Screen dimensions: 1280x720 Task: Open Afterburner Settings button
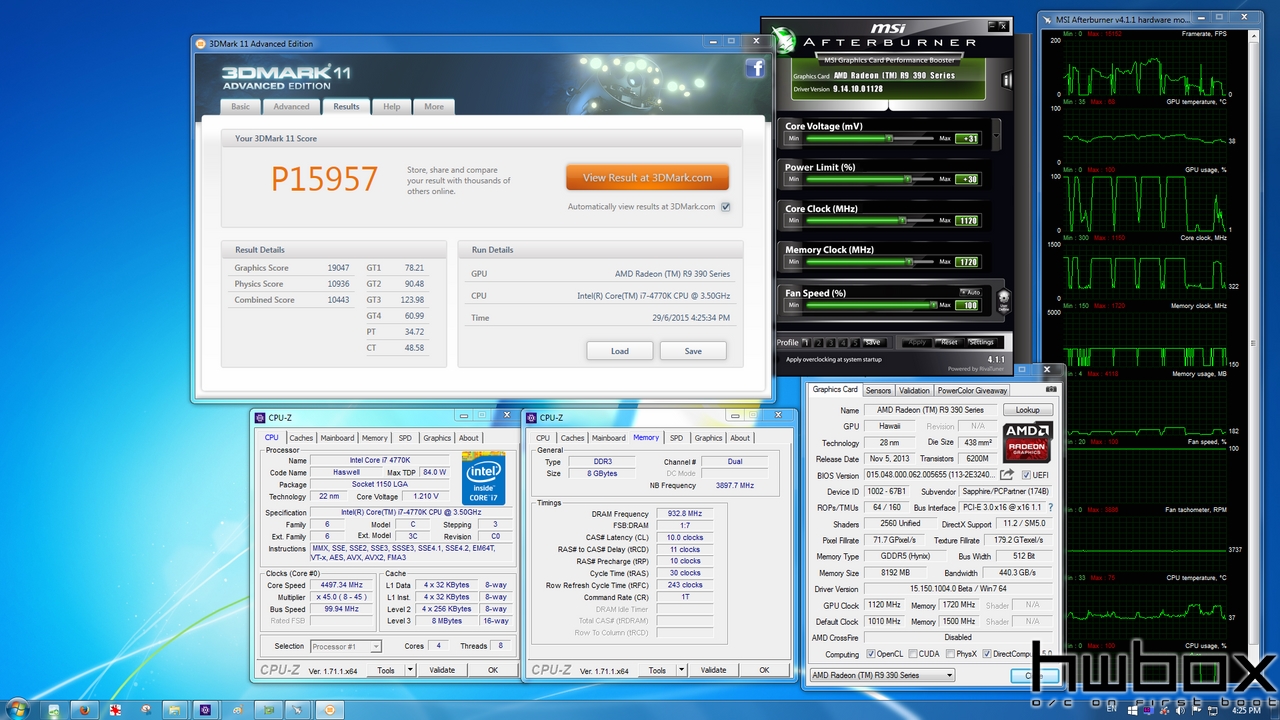point(981,342)
